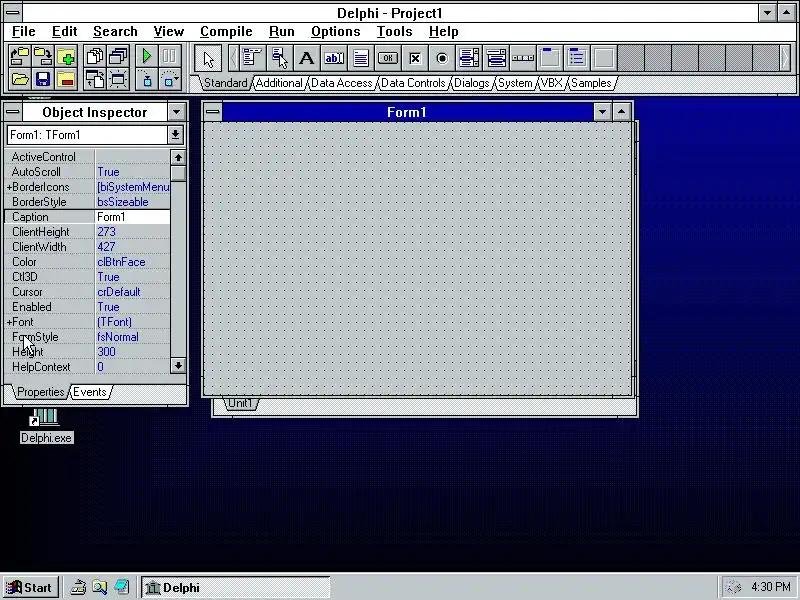
Task: Select the ListBox component
Action: (469, 58)
